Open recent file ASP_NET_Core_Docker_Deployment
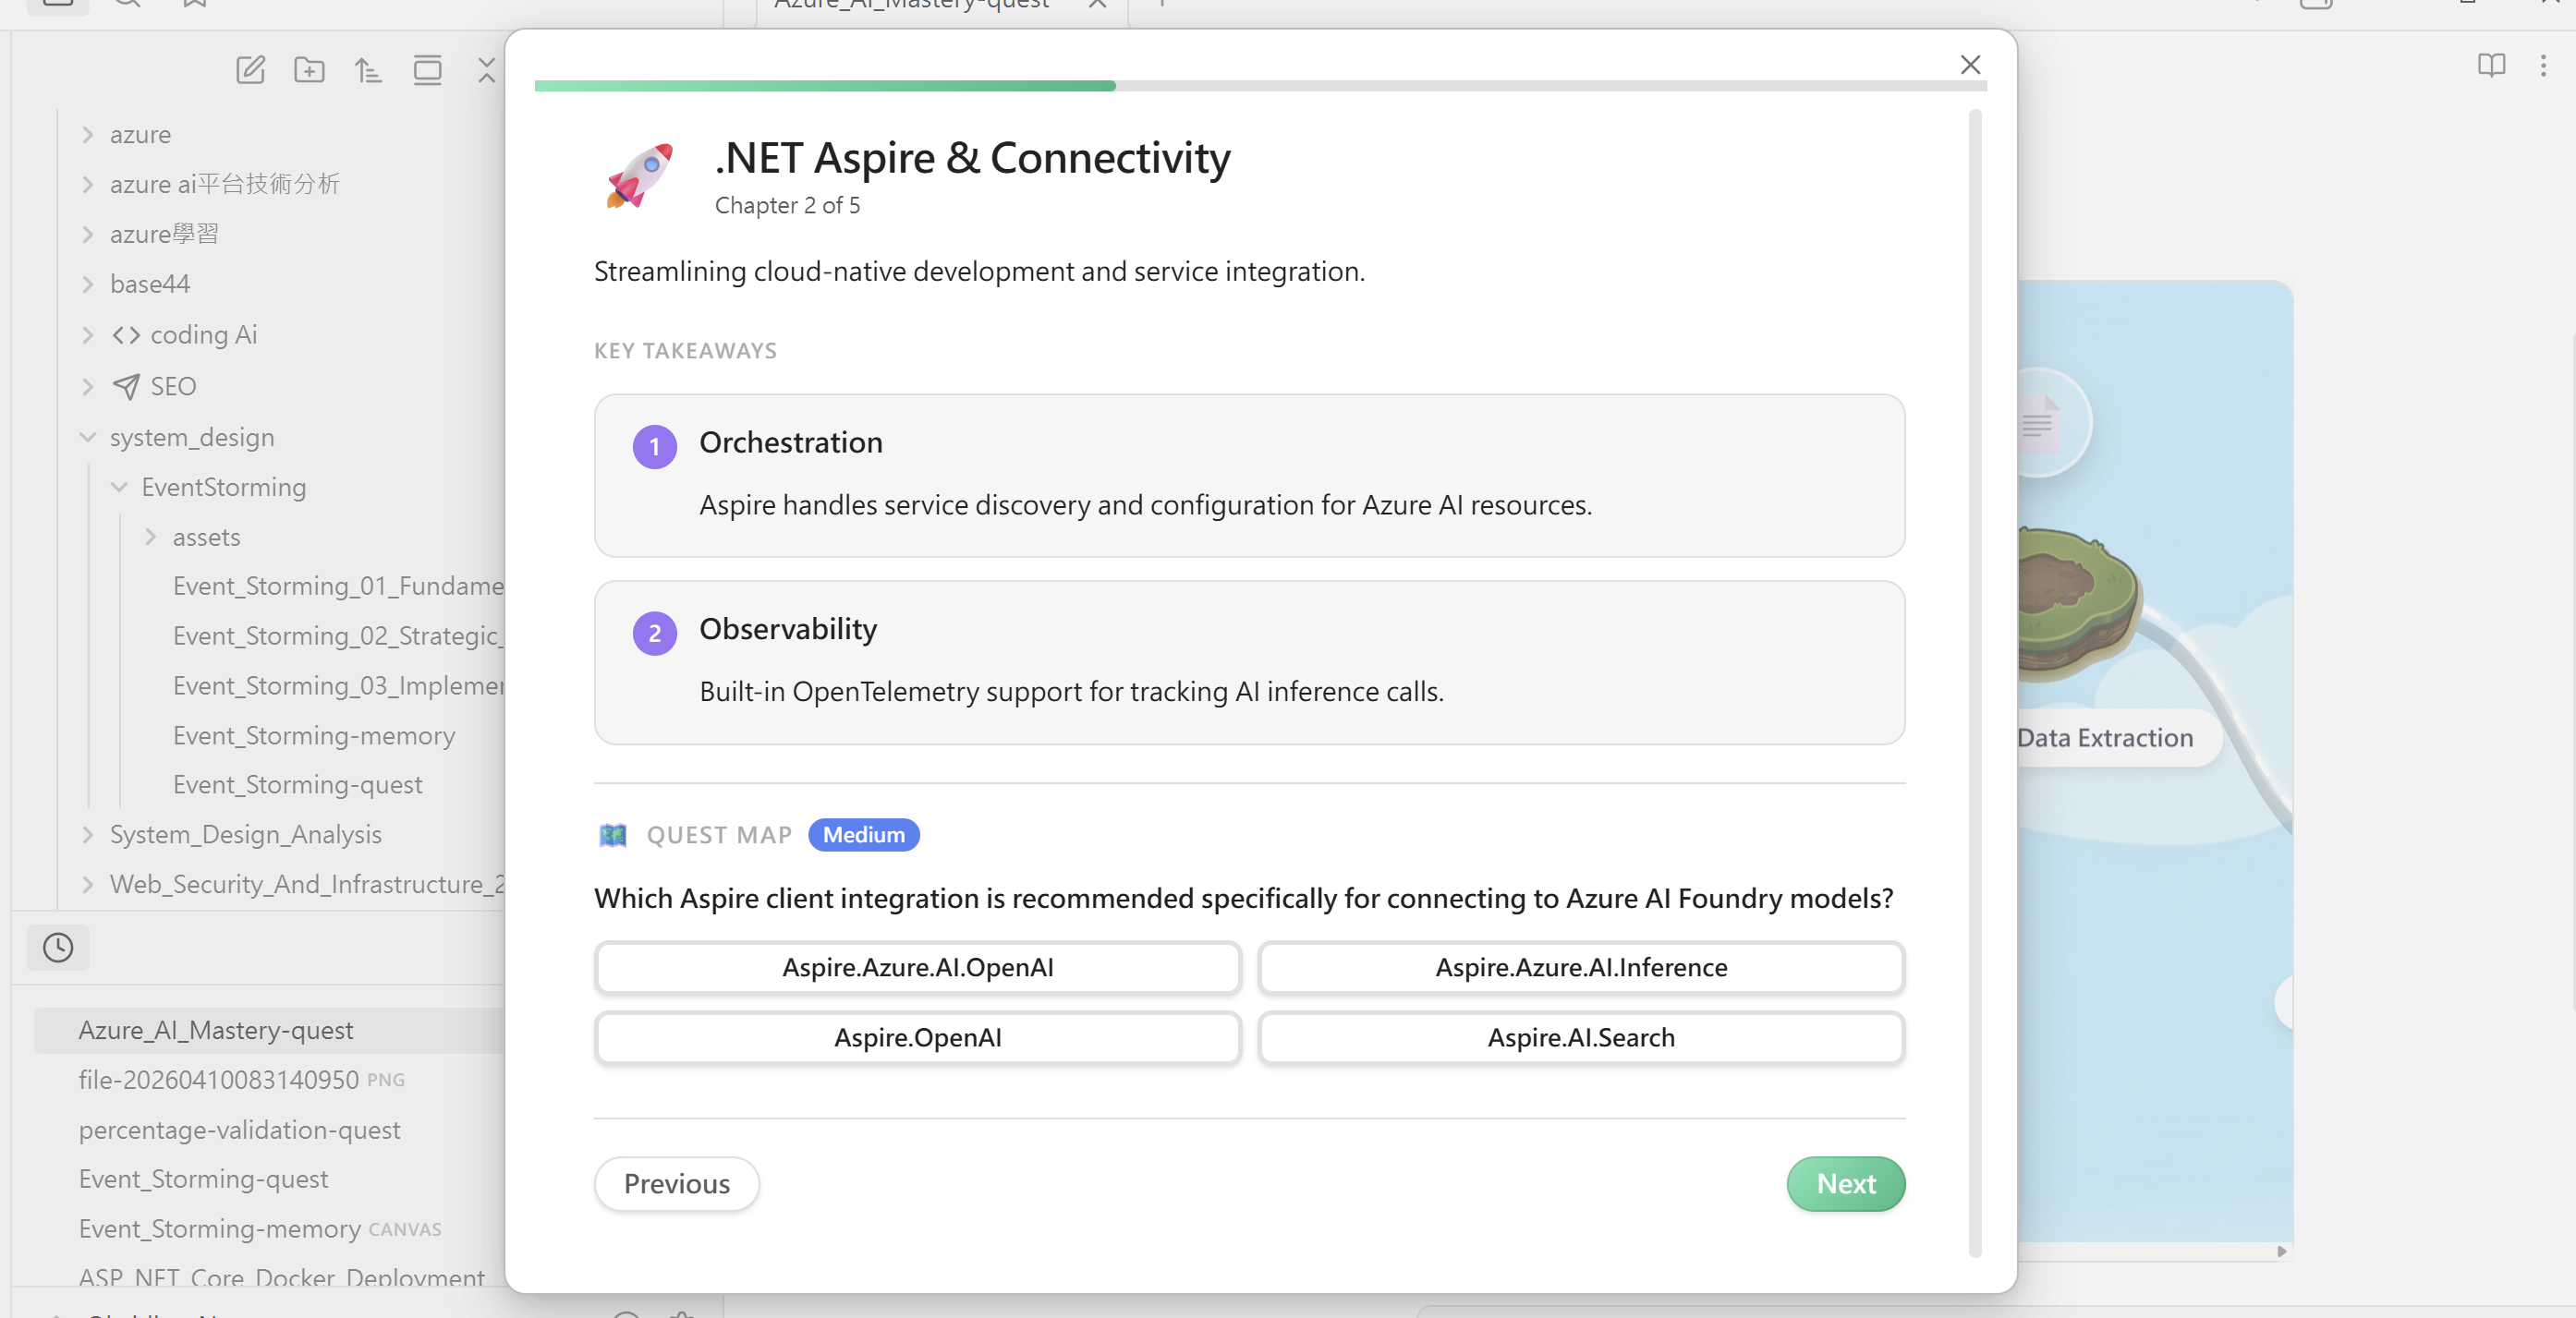Screen dimensions: 2576x1318 282,1277
